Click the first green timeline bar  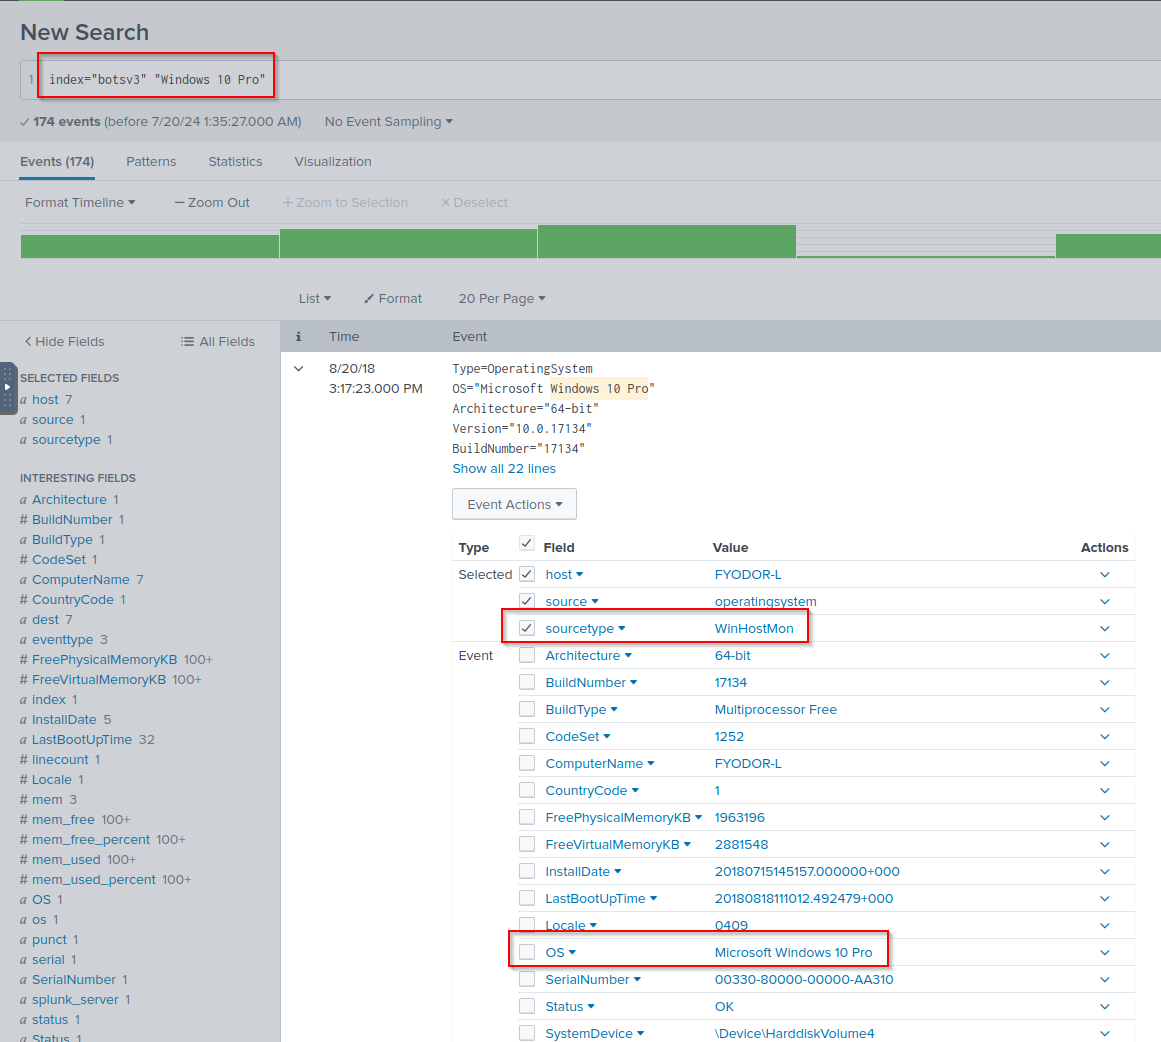click(x=150, y=246)
